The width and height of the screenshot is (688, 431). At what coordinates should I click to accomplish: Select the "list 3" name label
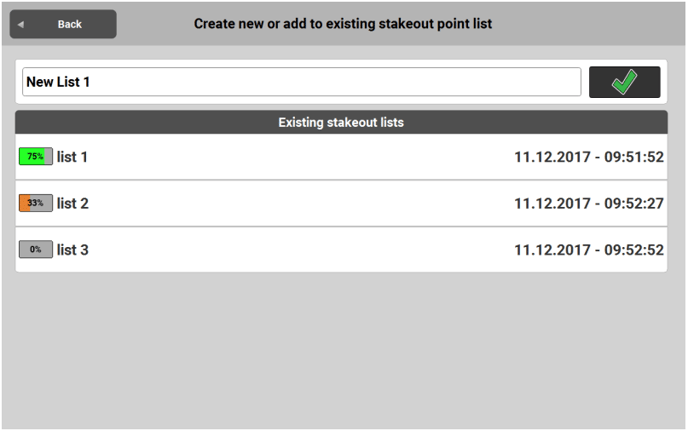73,249
